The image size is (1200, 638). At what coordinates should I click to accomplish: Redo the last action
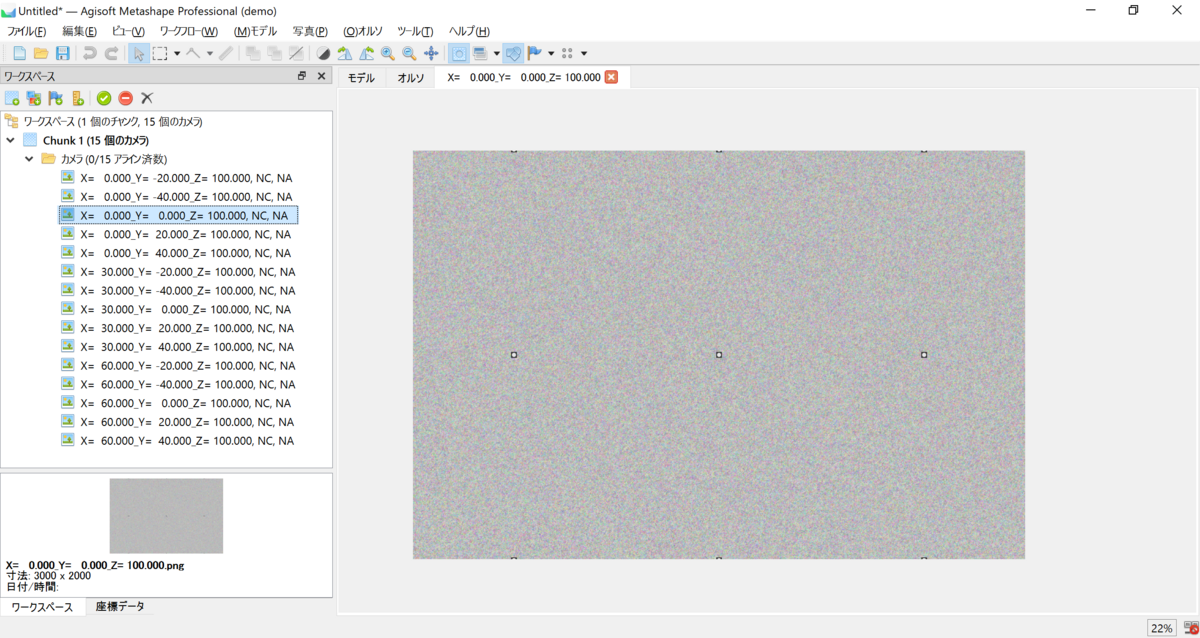112,53
